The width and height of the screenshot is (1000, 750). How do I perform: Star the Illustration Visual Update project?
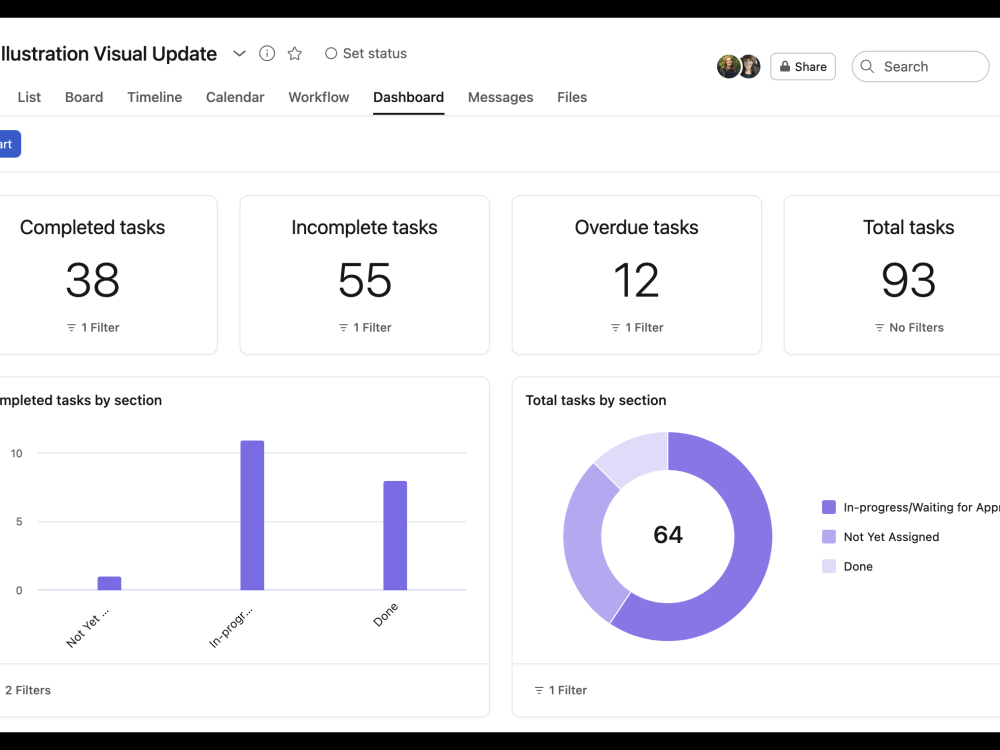[x=294, y=53]
